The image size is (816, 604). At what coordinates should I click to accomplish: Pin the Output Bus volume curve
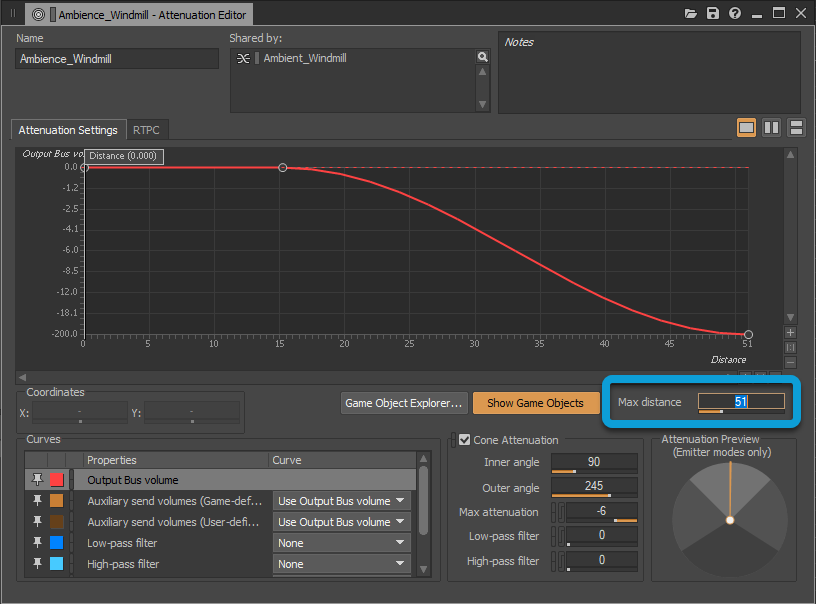point(38,480)
